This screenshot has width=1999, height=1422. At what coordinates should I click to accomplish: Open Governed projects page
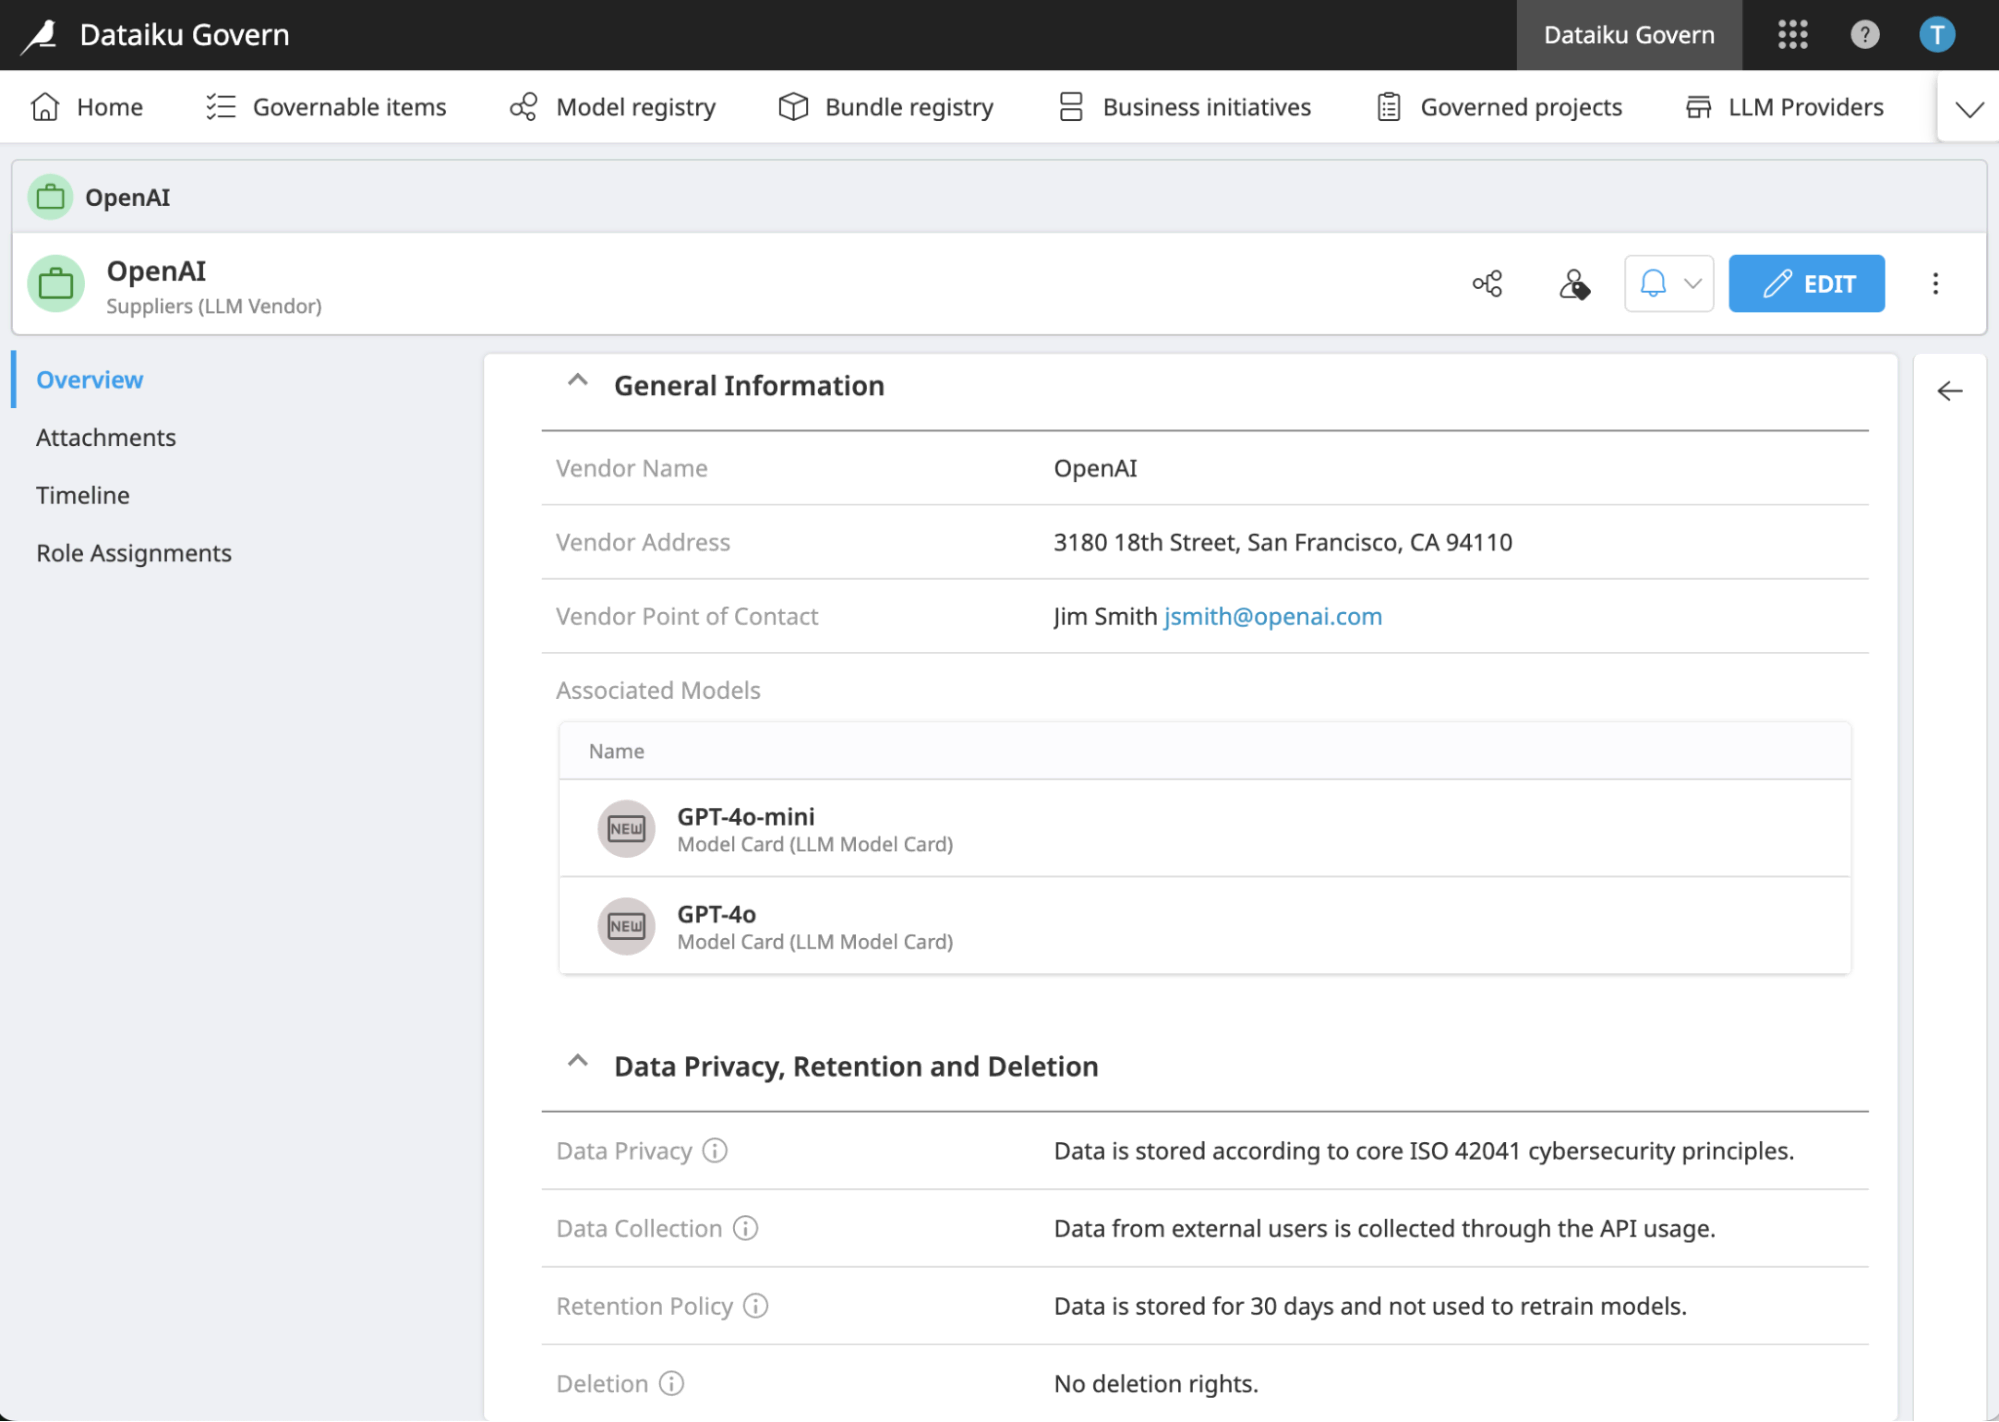coord(1499,107)
